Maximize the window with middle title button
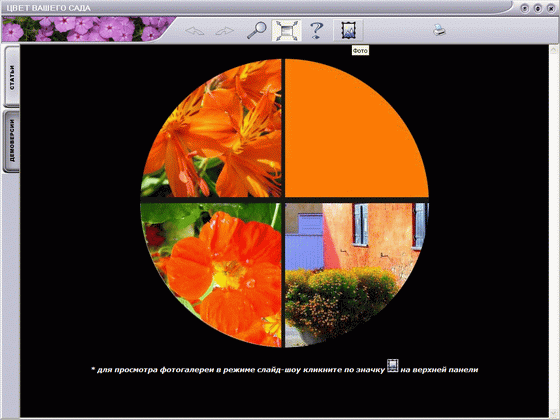 tap(538, 8)
